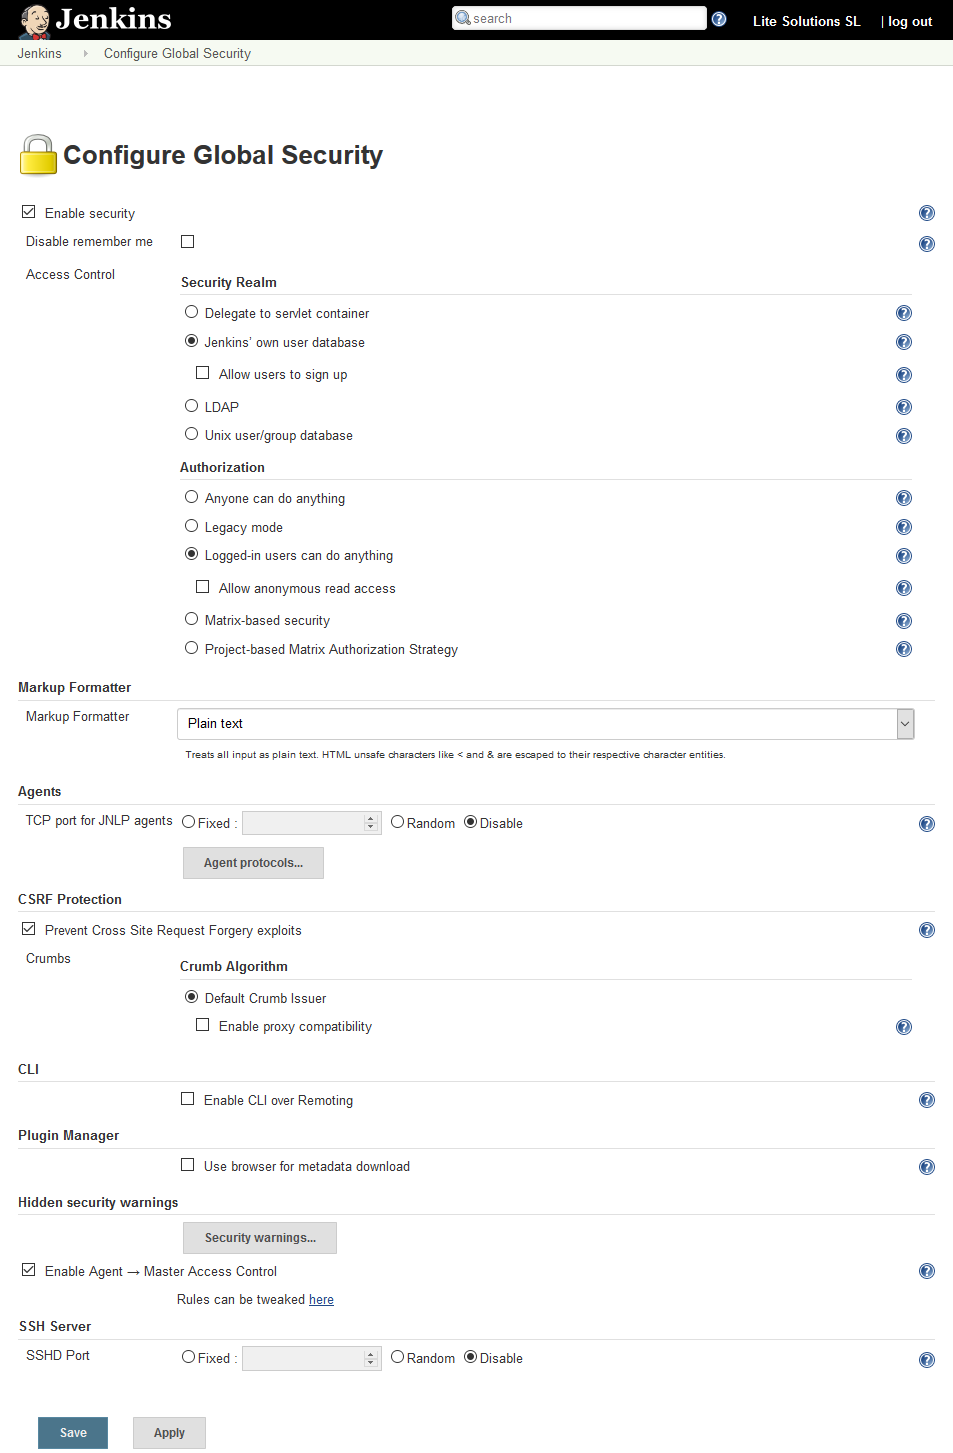
Task: Show help for Enable CLI over Remoting
Action: click(927, 1100)
